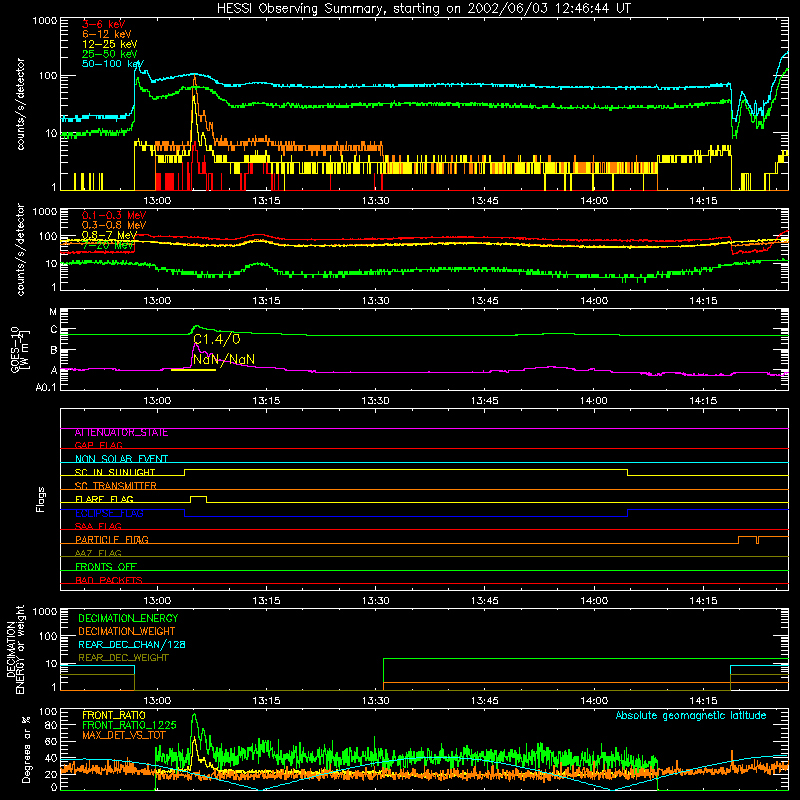Screen dimensions: 800x800
Task: Click the HESSI Observing Summary title
Action: pyautogui.click(x=423, y=9)
